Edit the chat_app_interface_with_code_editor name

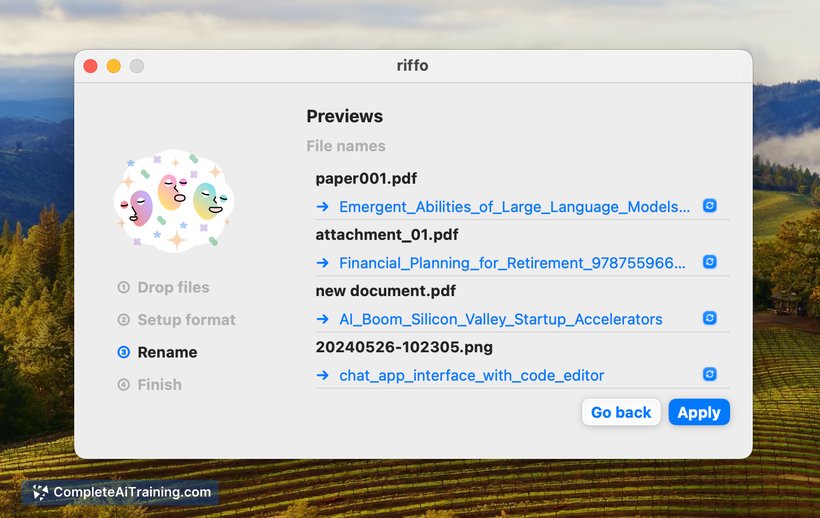472,375
